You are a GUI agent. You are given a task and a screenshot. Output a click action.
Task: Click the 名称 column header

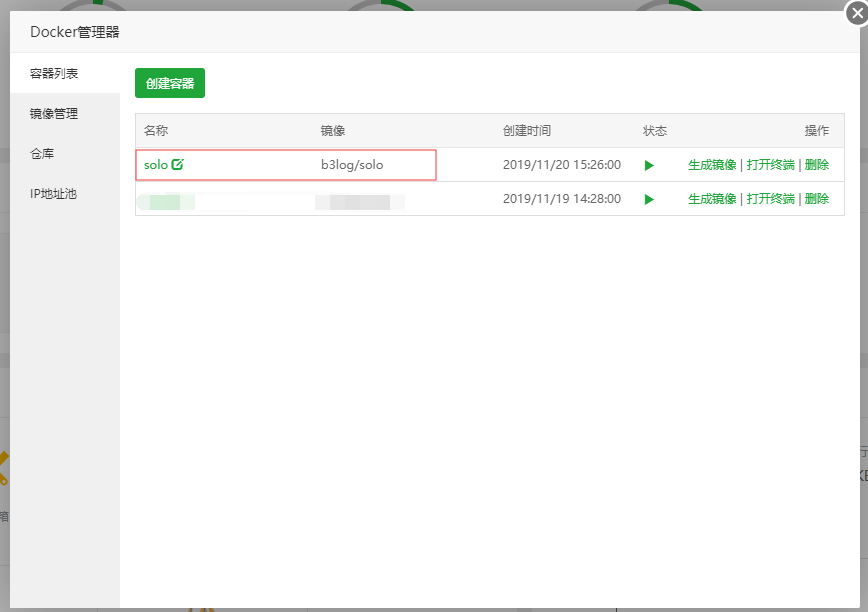[156, 131]
